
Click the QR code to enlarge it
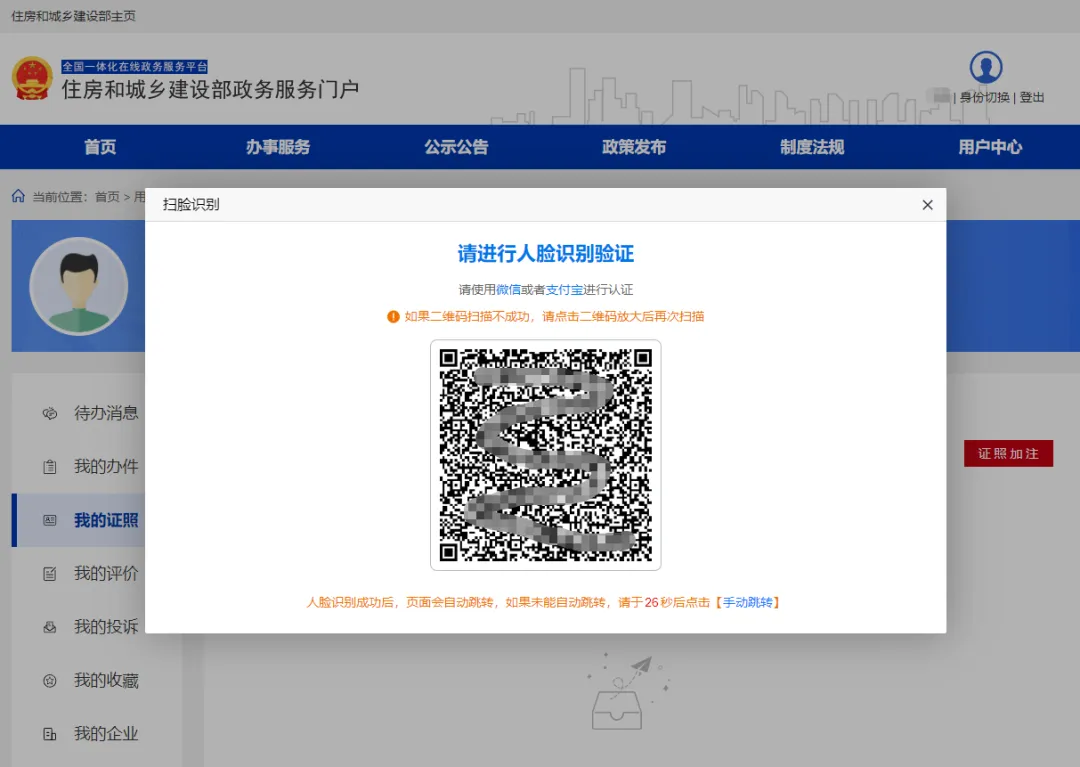coord(546,455)
